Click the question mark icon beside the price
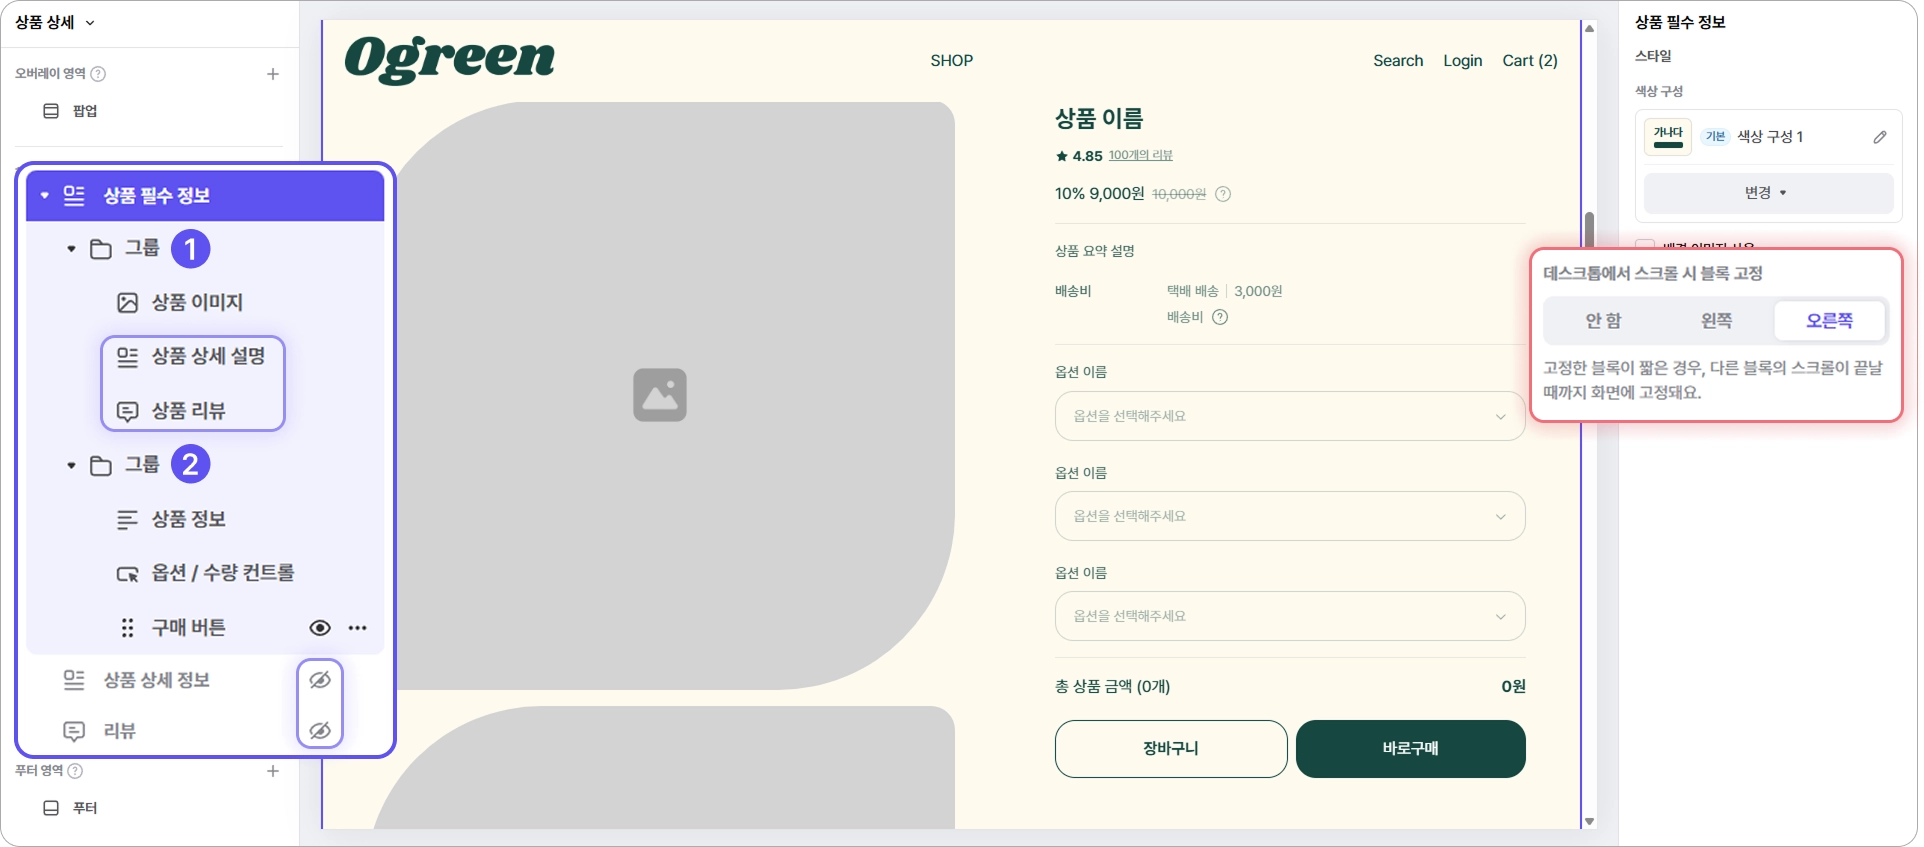Image resolution: width=1924 pixels, height=847 pixels. pyautogui.click(x=1223, y=194)
